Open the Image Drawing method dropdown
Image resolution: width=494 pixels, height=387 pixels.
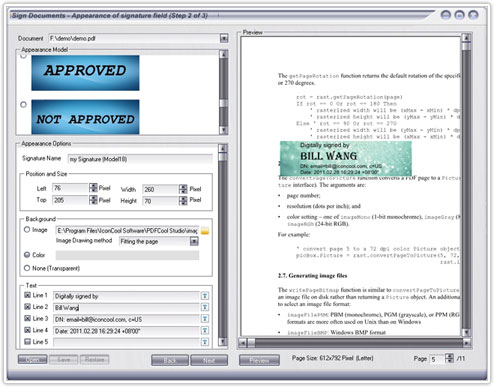coord(194,241)
